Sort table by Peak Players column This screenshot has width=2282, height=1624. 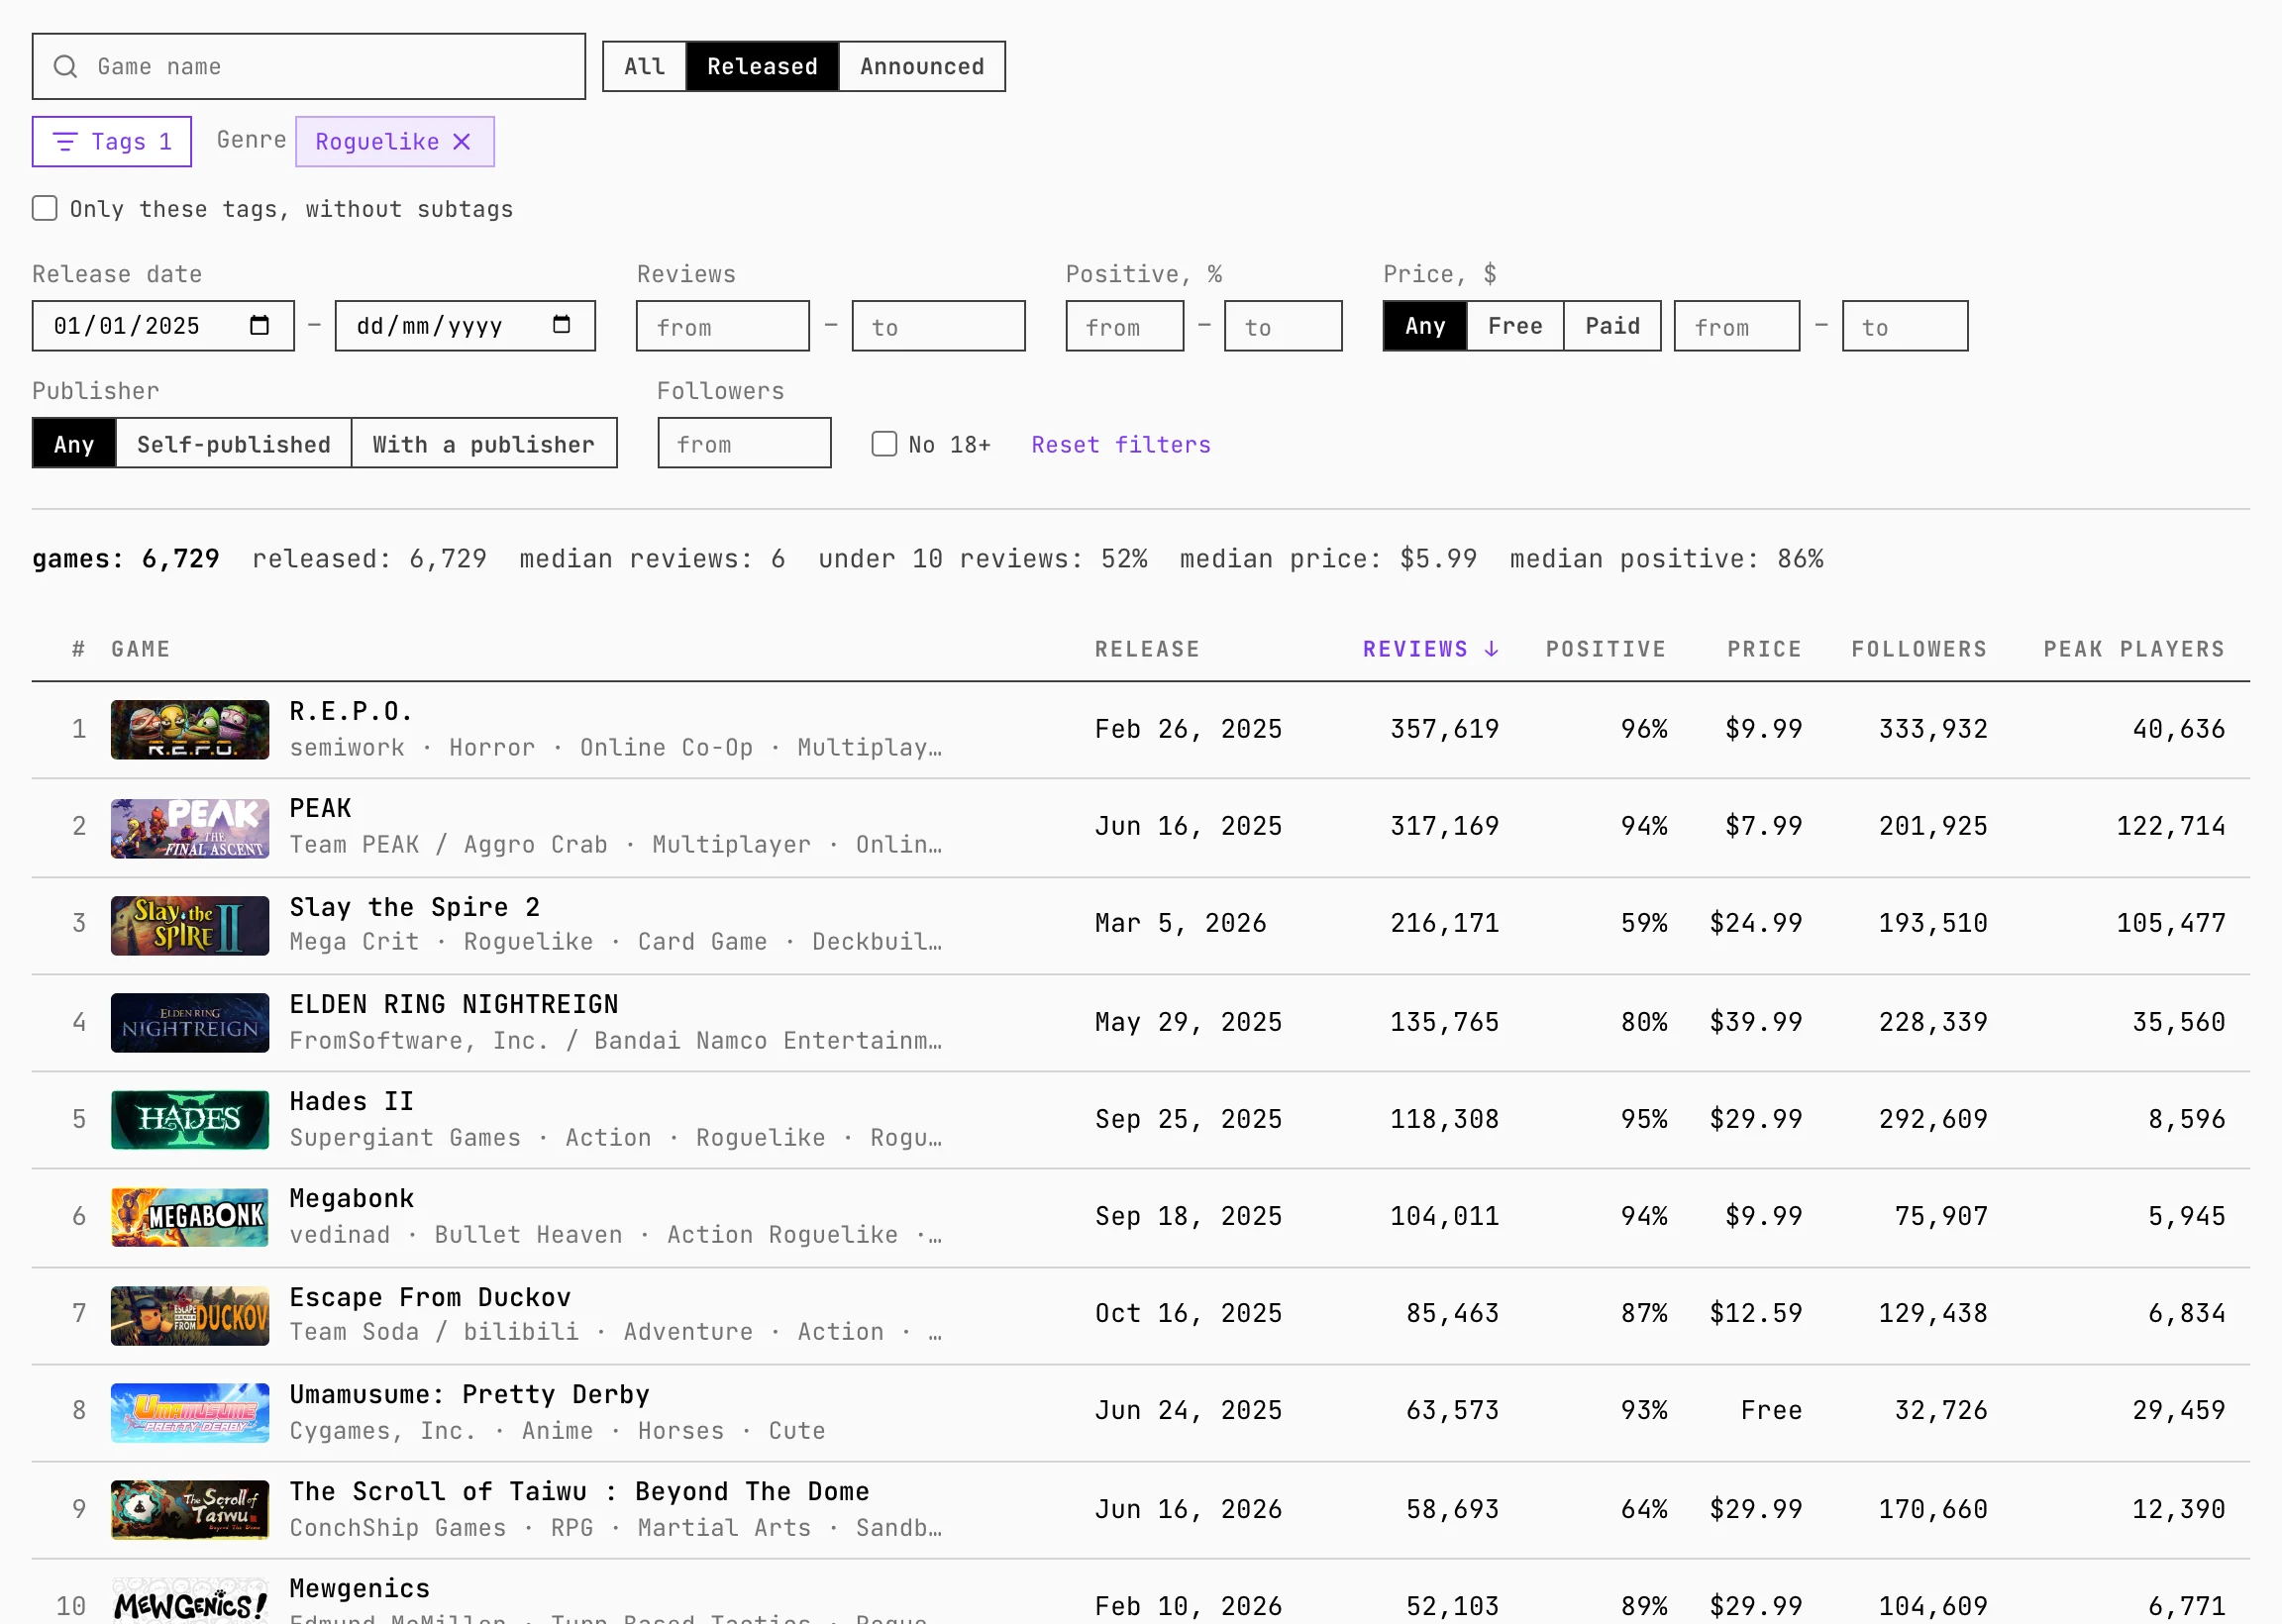click(2134, 650)
